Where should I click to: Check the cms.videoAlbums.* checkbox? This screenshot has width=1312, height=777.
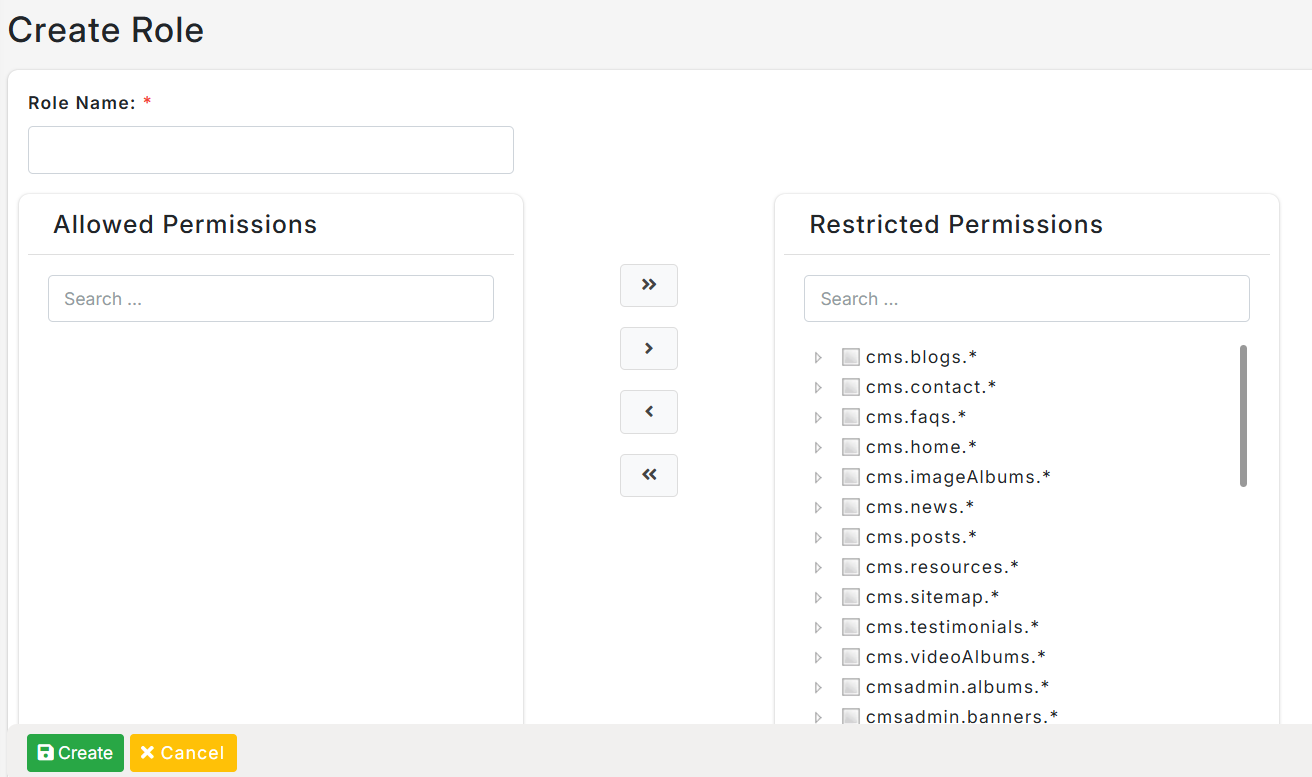tap(851, 657)
